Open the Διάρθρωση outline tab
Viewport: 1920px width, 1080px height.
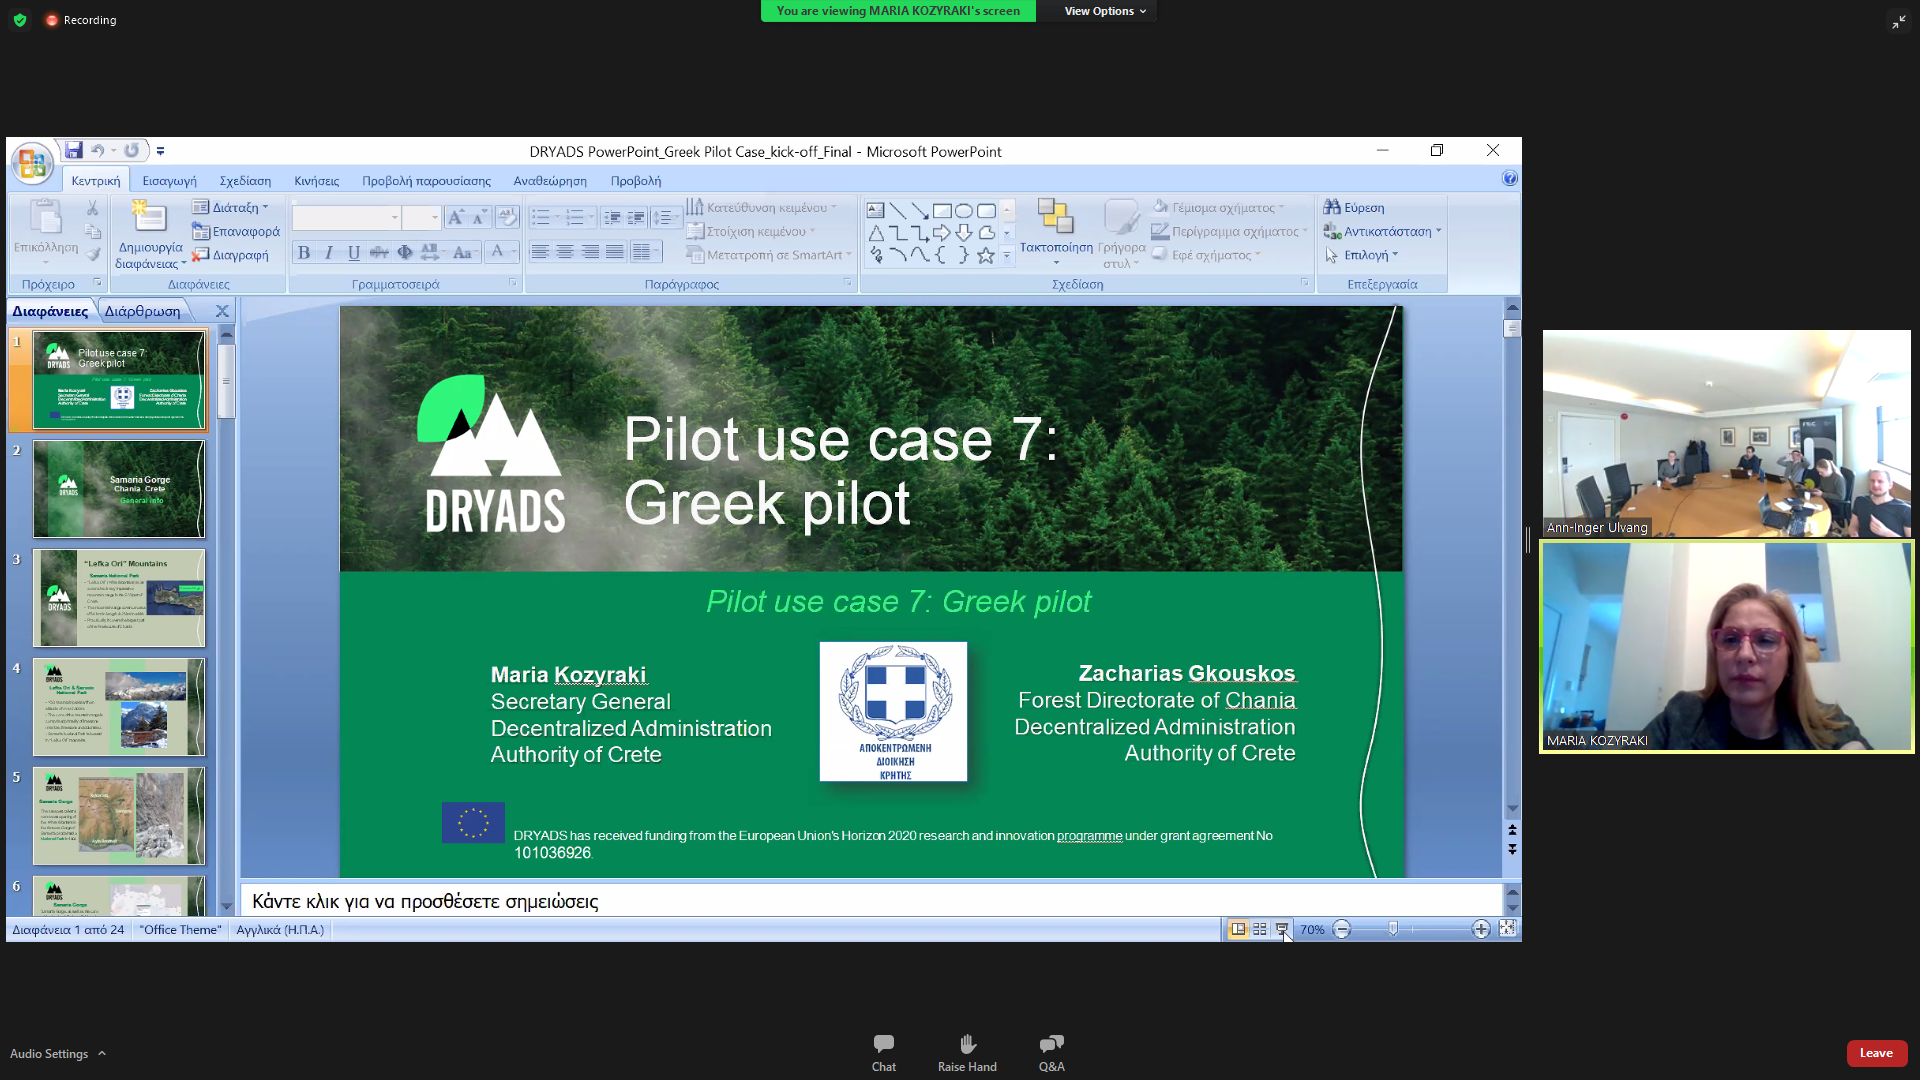143,311
